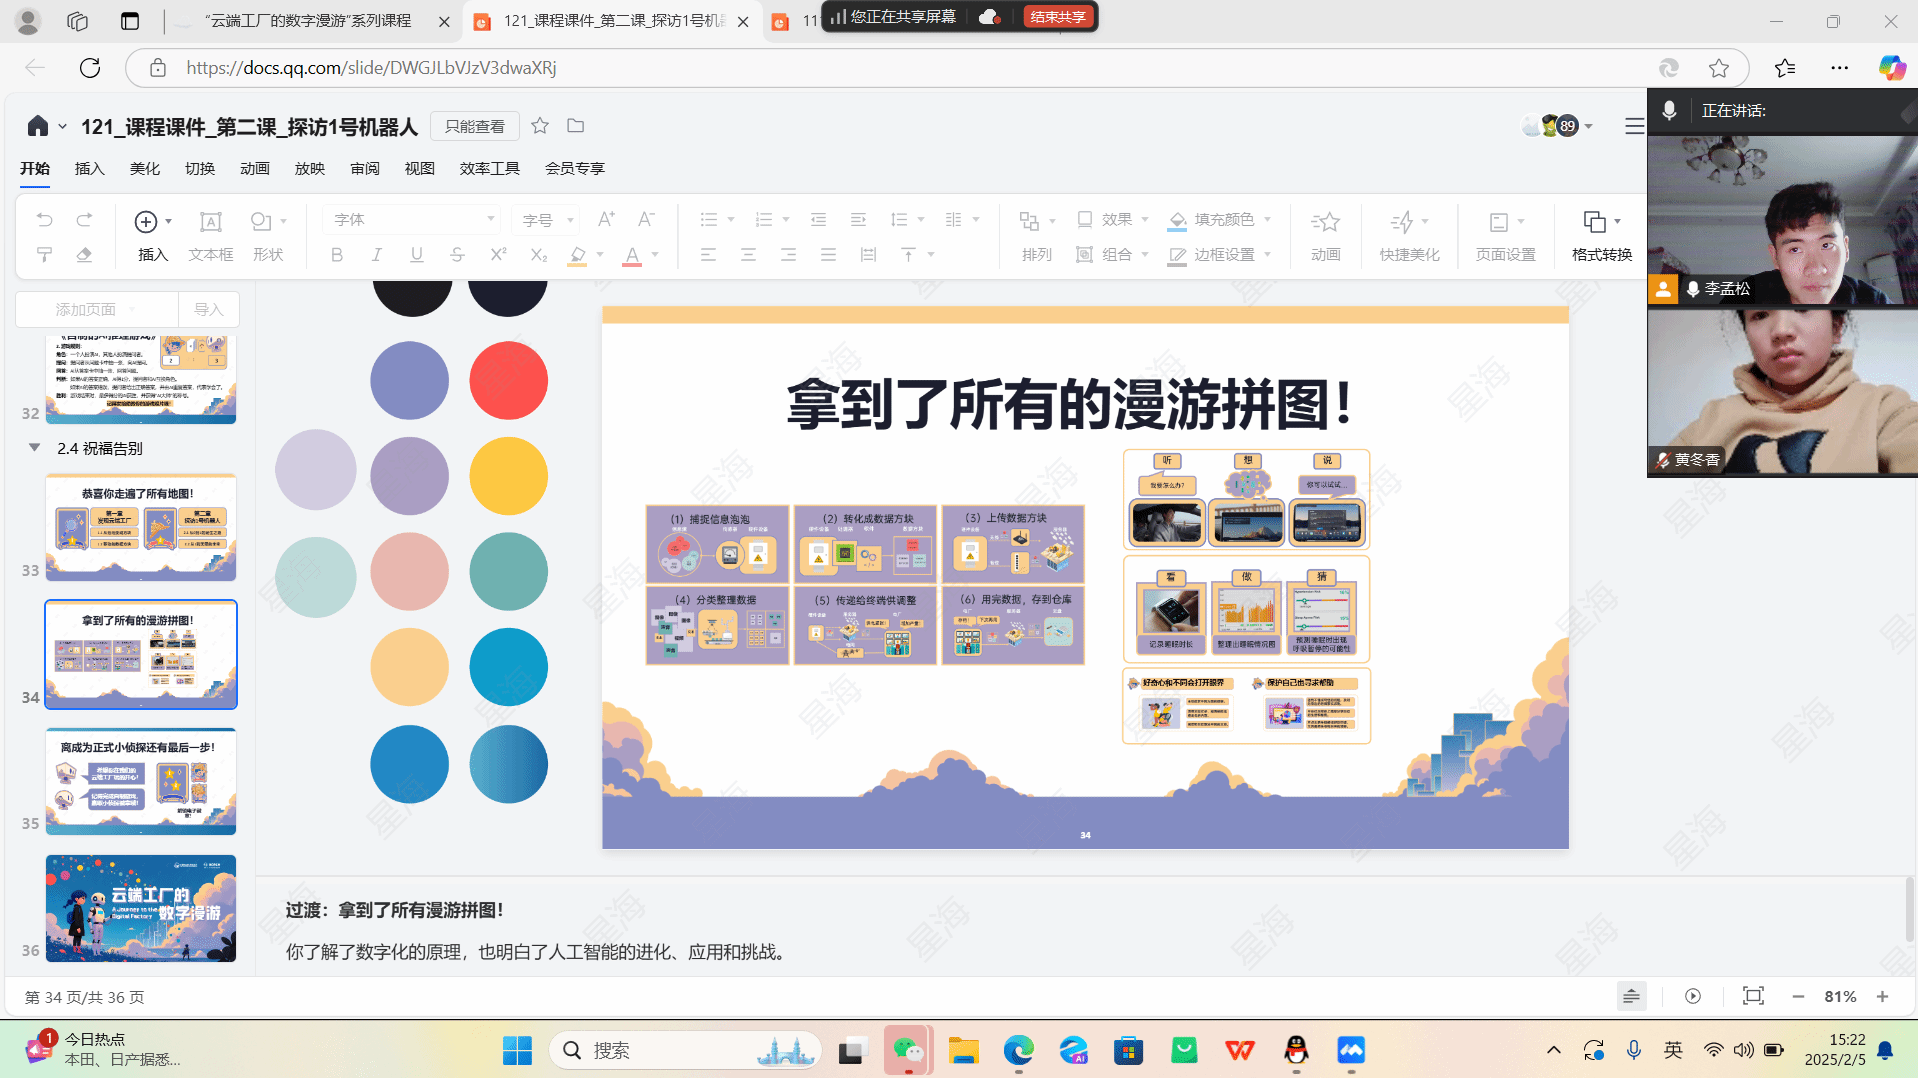Open the 动画 menu tab
The height and width of the screenshot is (1078, 1918).
coord(255,168)
